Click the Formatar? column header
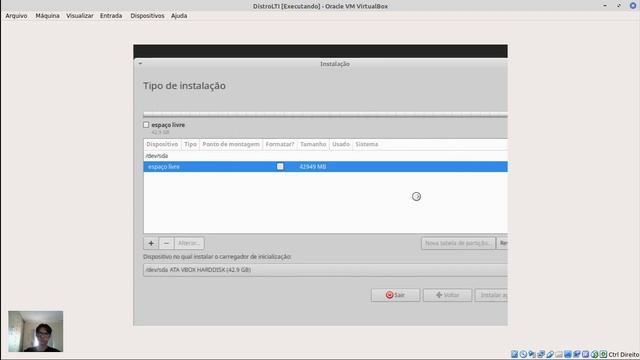Viewport: 640px width, 360px height. [x=280, y=144]
